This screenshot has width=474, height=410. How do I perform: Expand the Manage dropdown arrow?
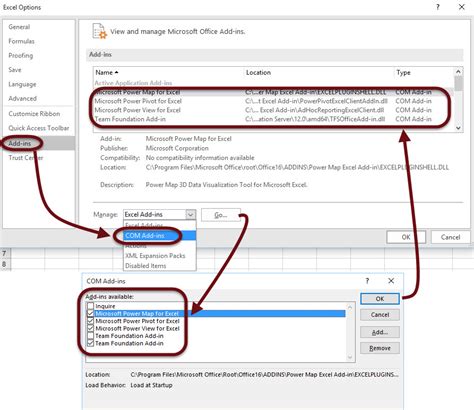click(x=191, y=215)
